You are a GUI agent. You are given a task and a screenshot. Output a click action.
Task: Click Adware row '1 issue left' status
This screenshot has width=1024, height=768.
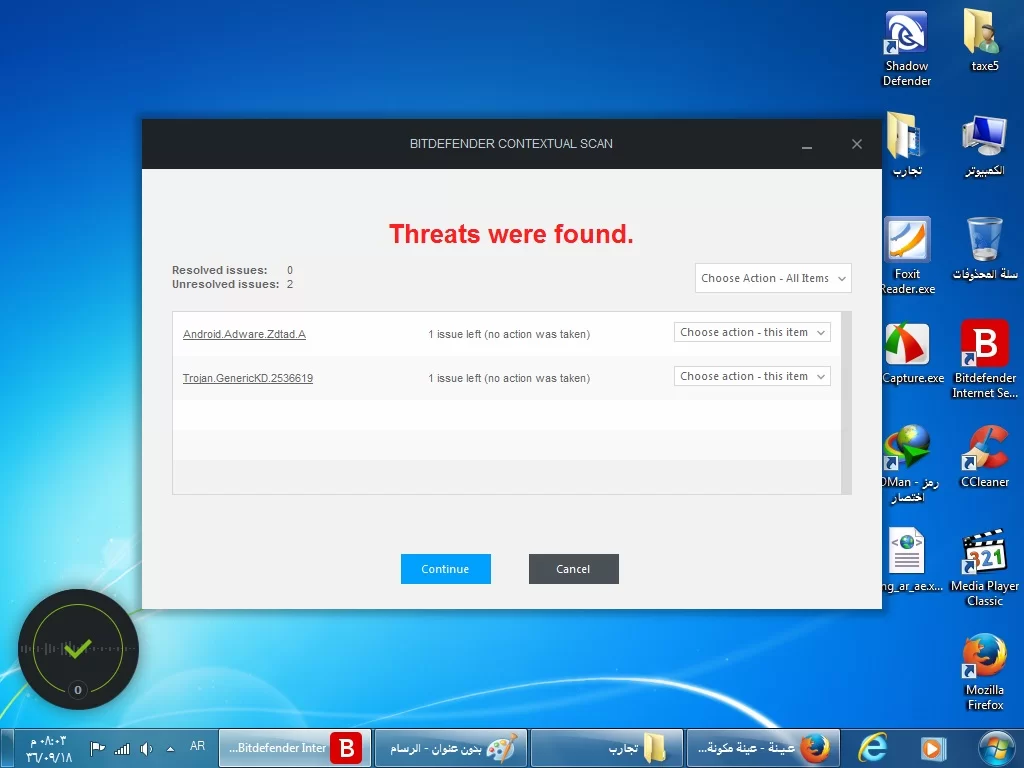(509, 334)
